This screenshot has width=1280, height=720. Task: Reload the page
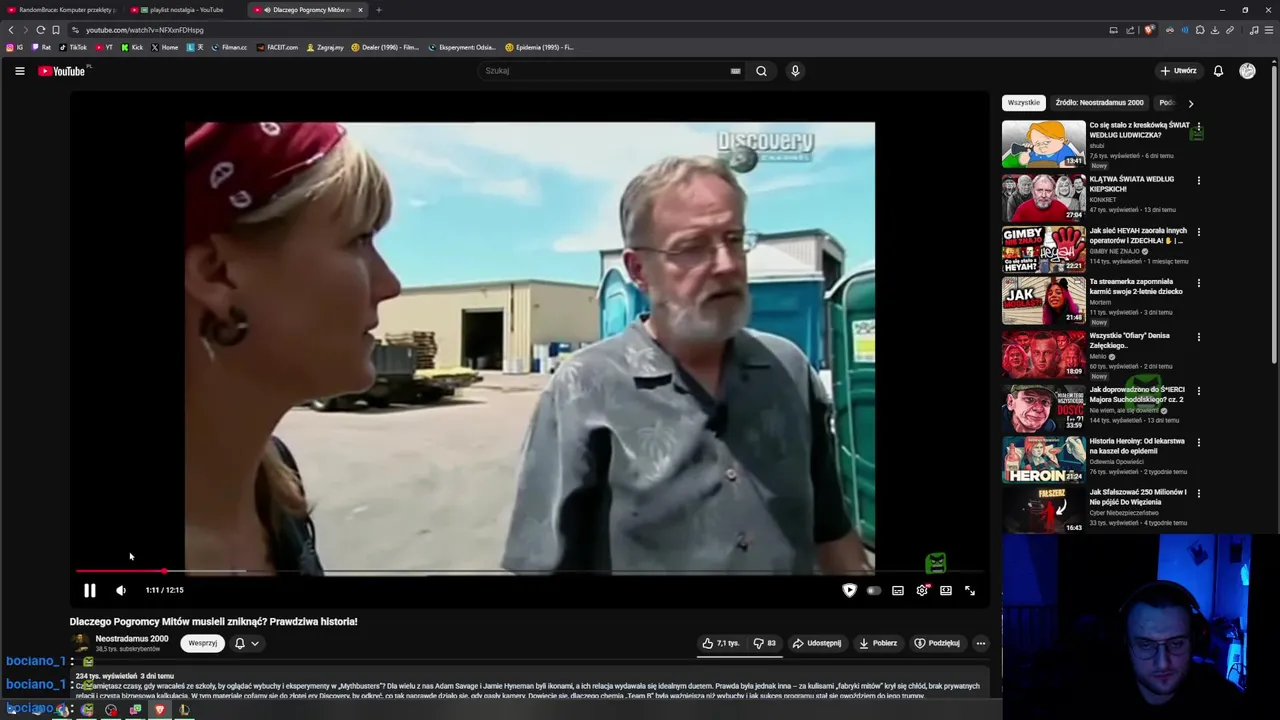(40, 30)
